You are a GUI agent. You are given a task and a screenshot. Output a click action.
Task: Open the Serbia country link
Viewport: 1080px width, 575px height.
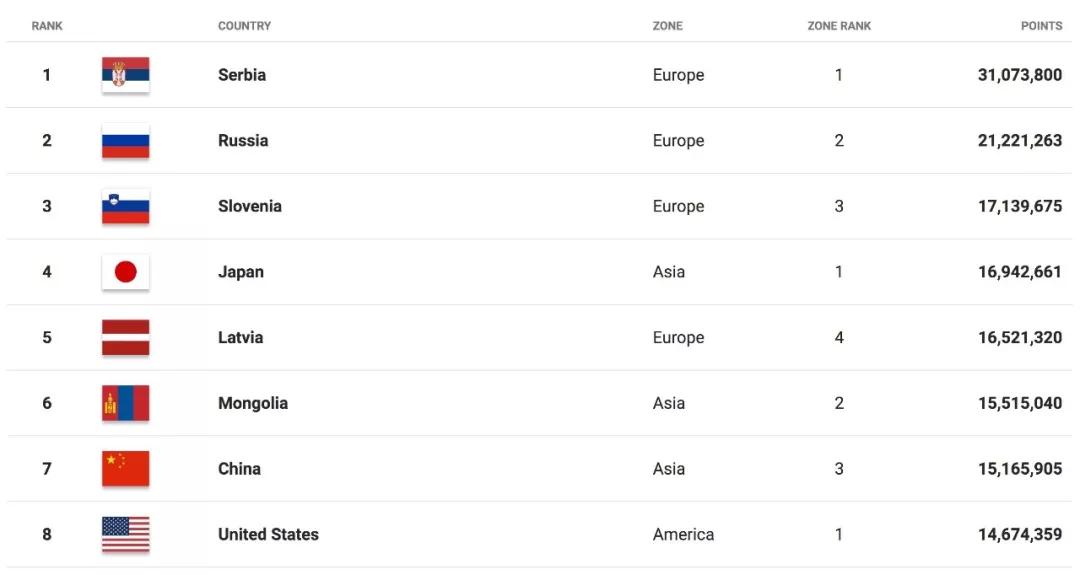pos(242,75)
